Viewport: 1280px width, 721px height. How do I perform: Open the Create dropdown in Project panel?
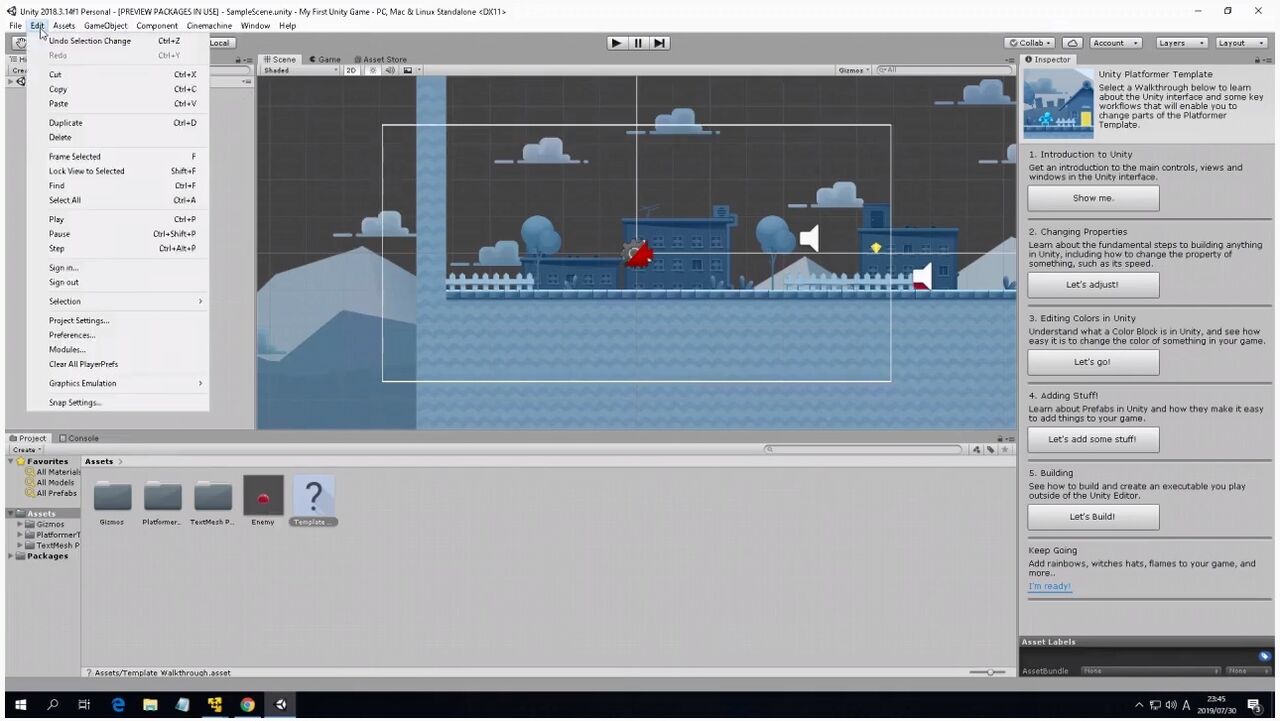pos(26,450)
